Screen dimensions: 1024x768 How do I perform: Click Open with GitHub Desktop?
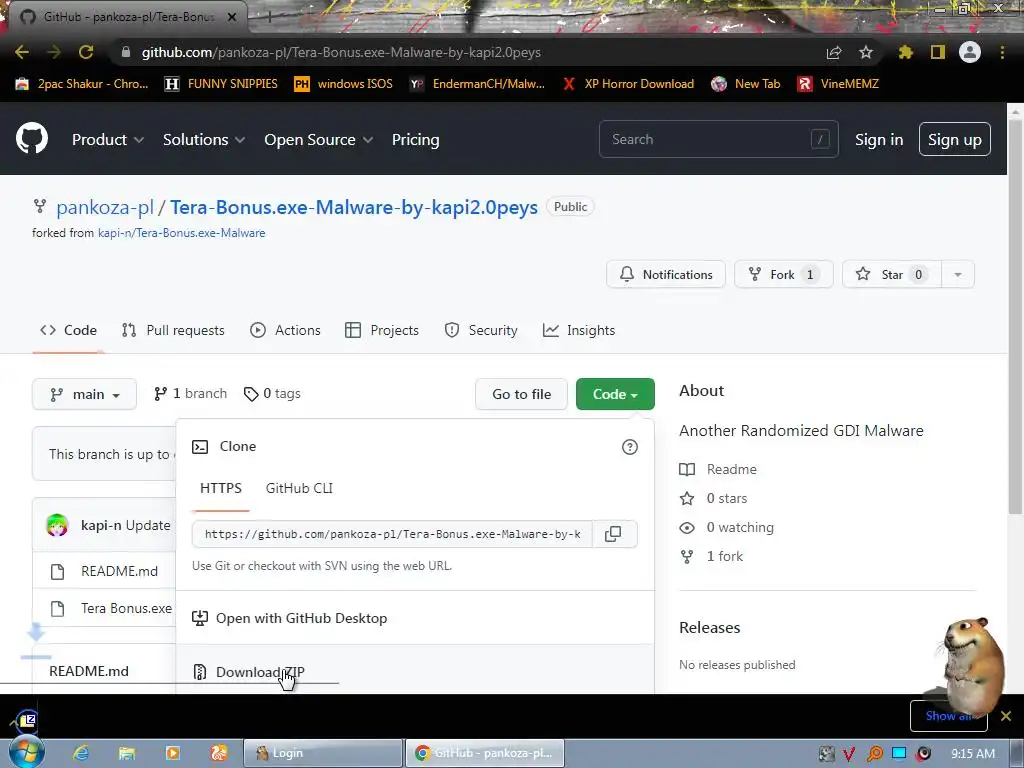click(415, 618)
